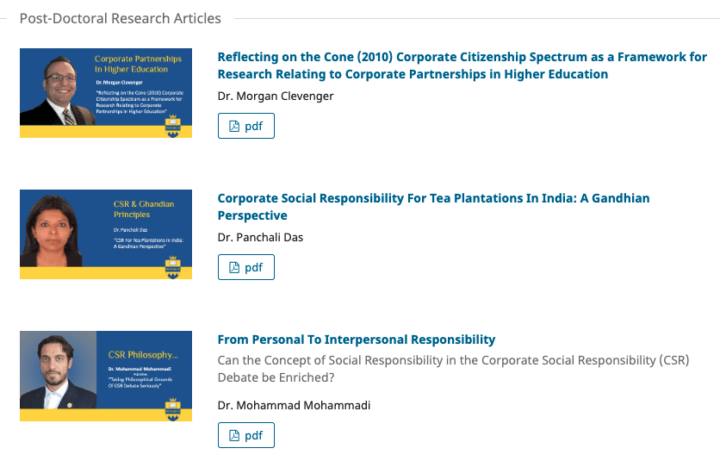720x461 pixels.
Task: Click crest logo on CSR Philosophy thumbnail
Action: pos(173,410)
